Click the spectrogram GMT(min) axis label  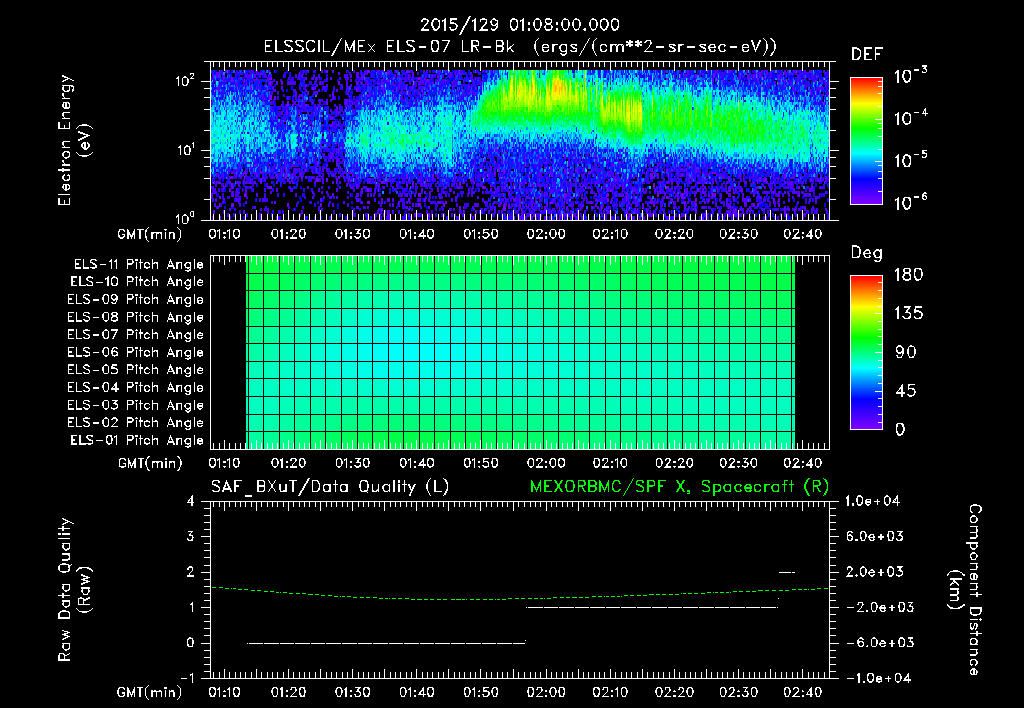[149, 234]
